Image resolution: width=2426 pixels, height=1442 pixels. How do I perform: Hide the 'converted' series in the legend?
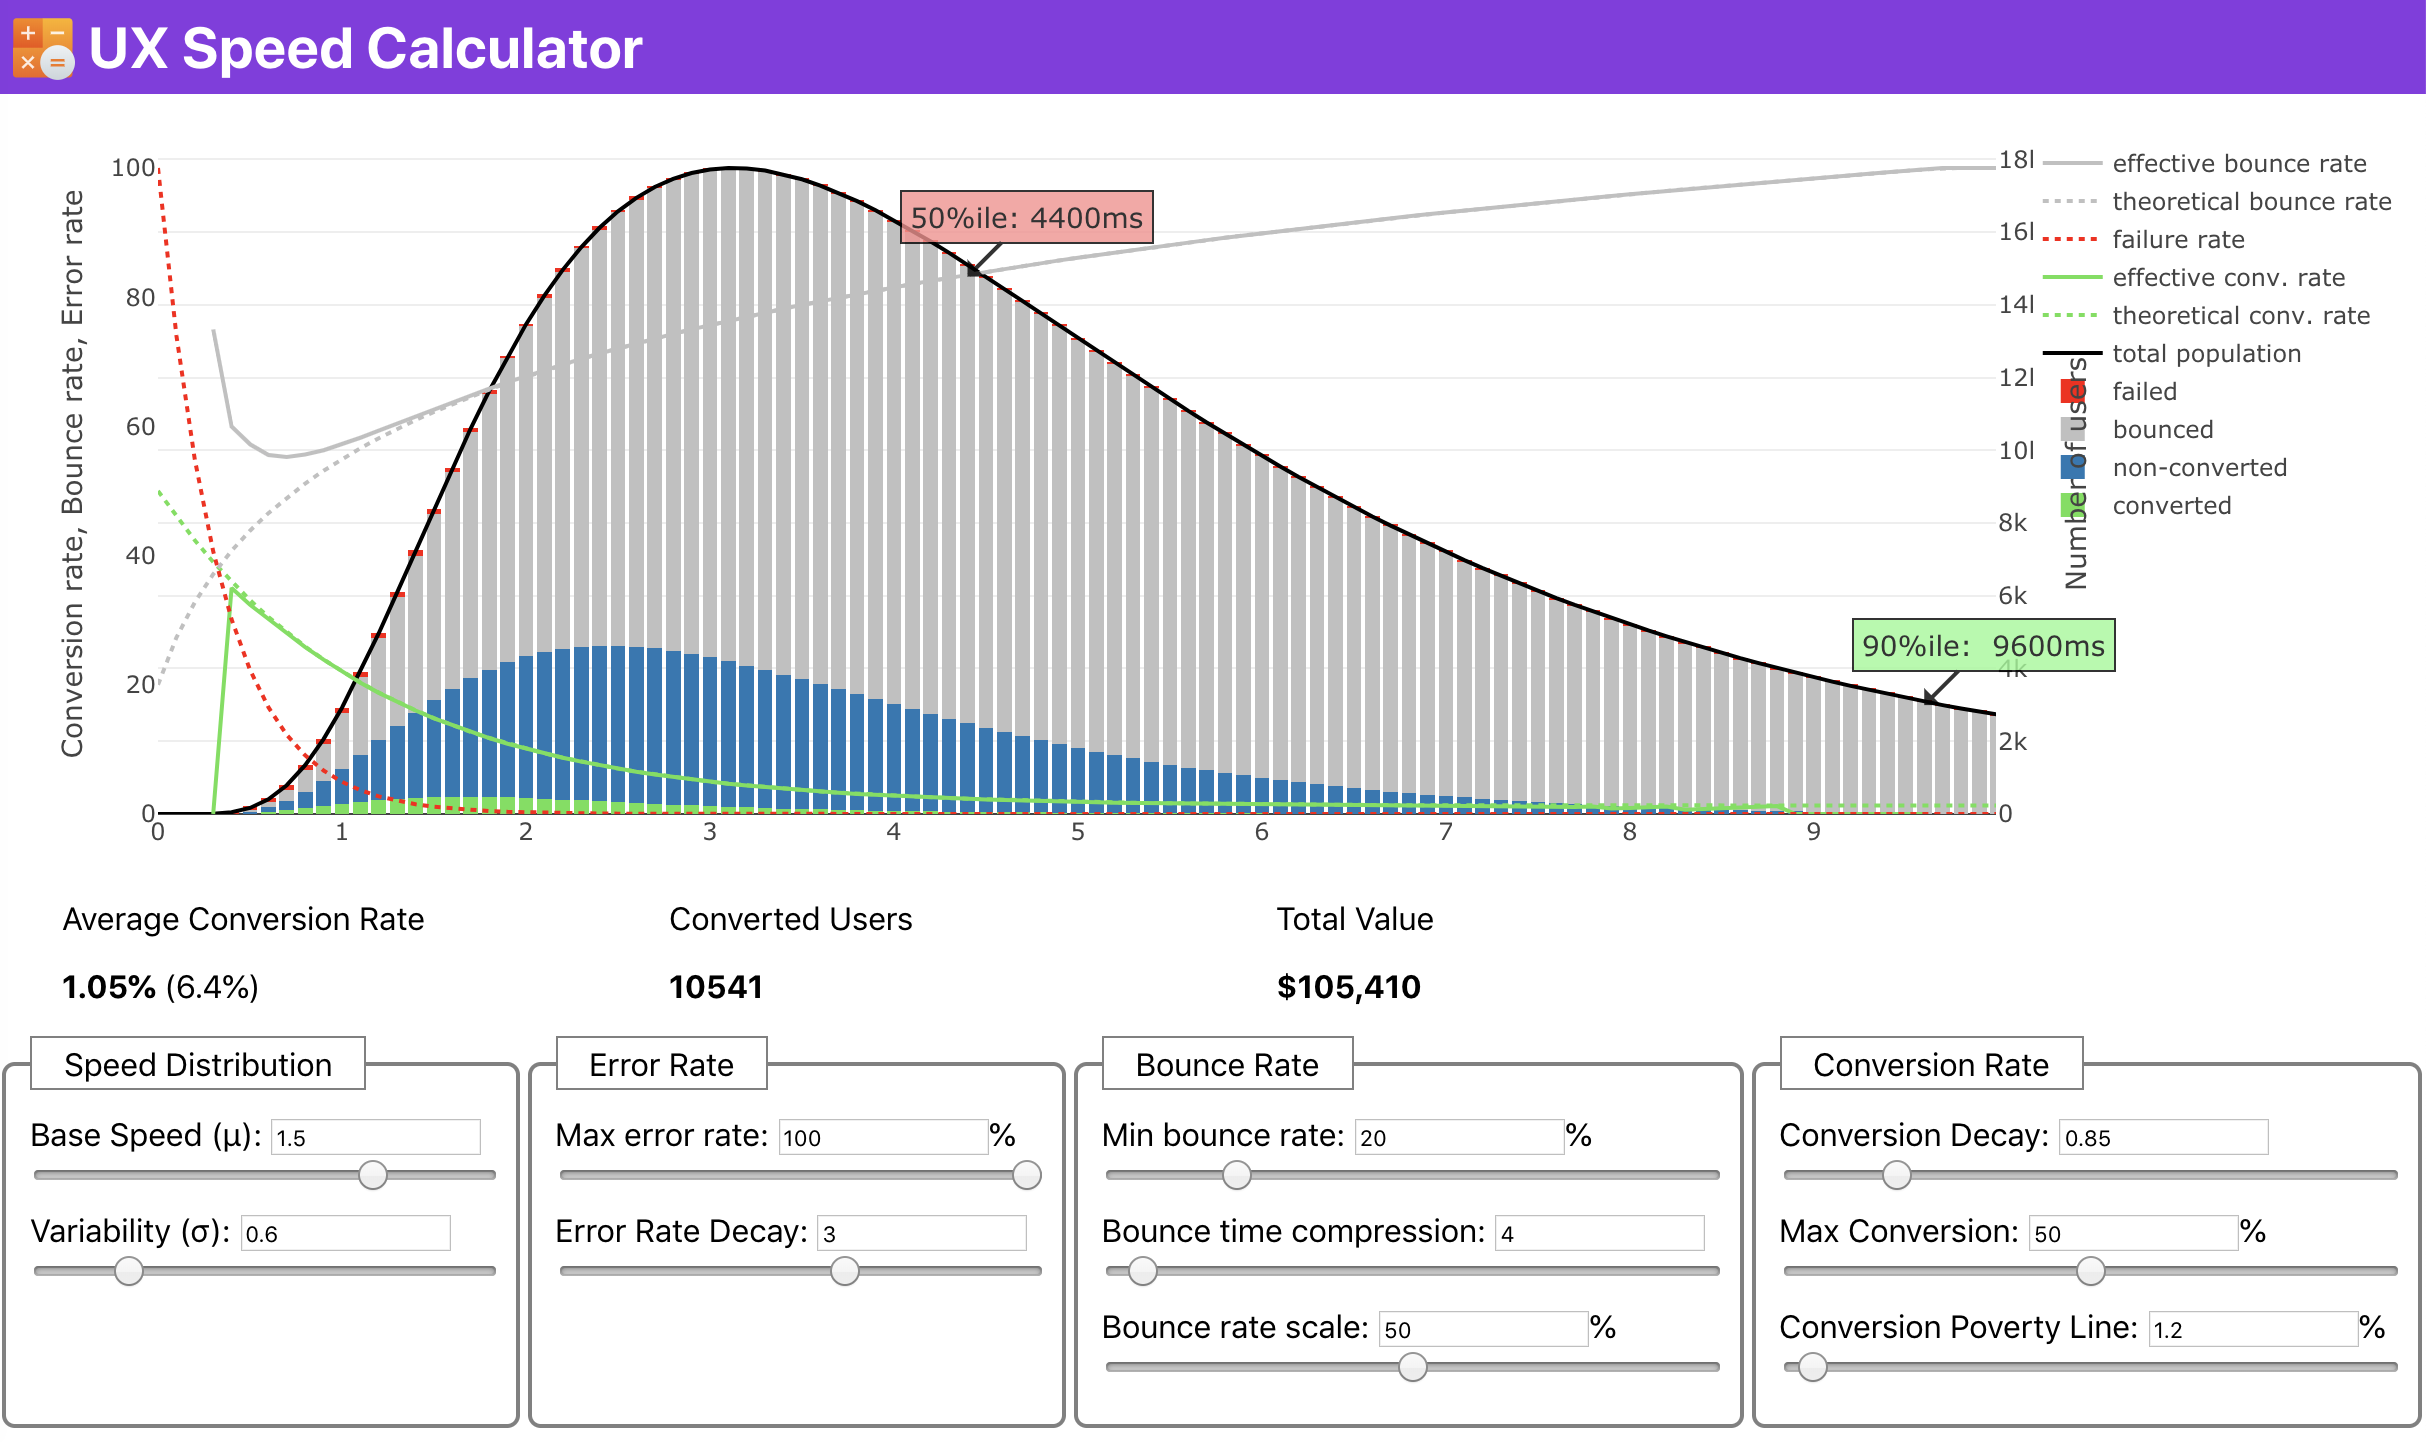(2171, 505)
